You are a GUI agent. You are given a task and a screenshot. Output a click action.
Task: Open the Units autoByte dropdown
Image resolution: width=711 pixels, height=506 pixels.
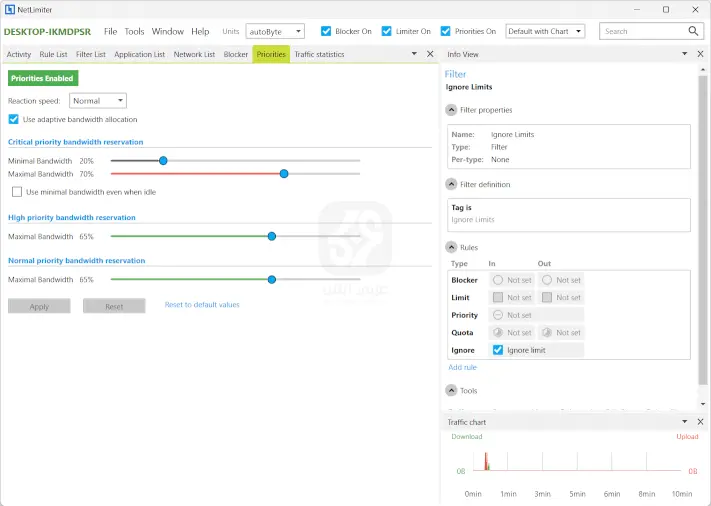pyautogui.click(x=275, y=32)
